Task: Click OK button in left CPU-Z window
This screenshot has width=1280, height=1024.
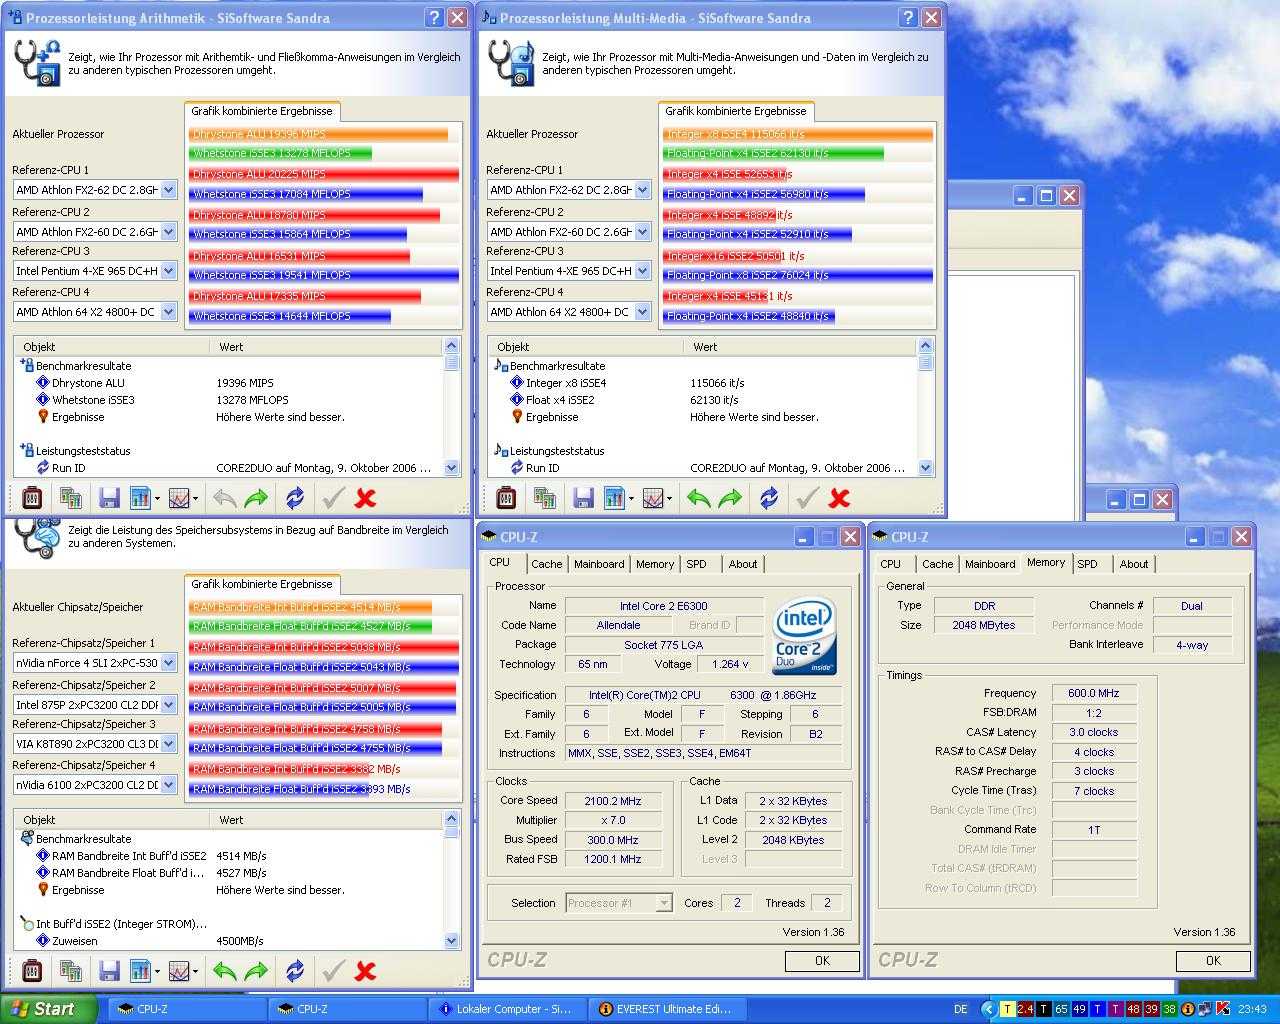Action: (822, 960)
